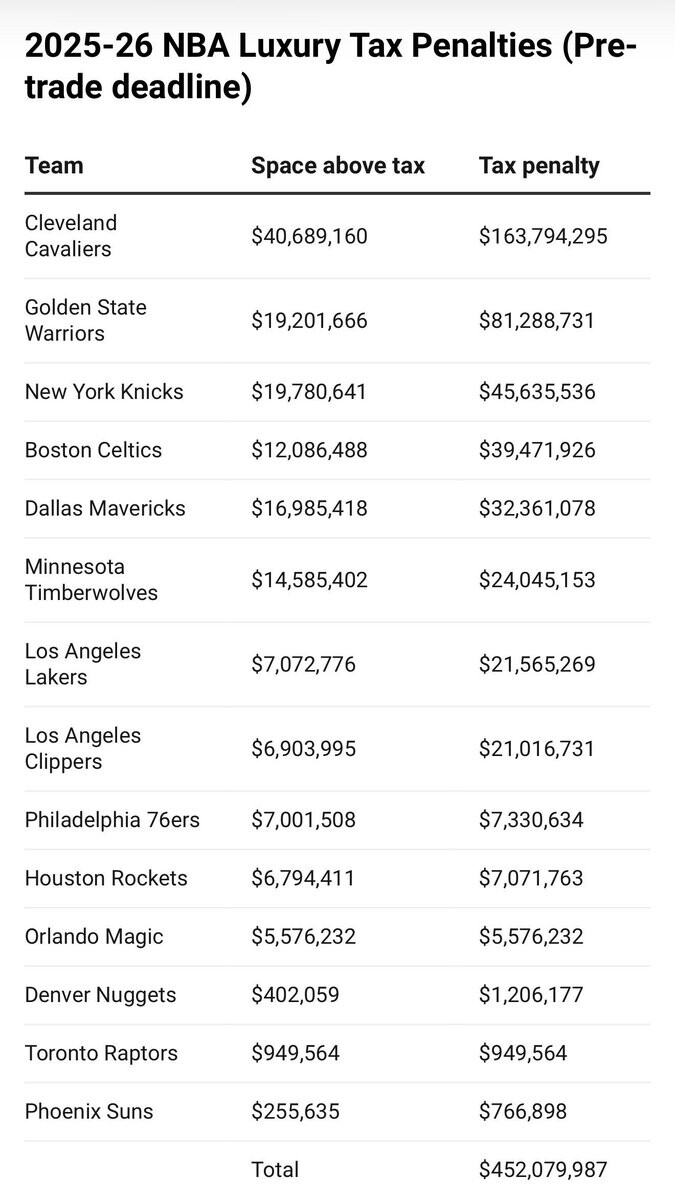Click the Space above tax column header
This screenshot has height=1200, width=675.
tap(338, 166)
